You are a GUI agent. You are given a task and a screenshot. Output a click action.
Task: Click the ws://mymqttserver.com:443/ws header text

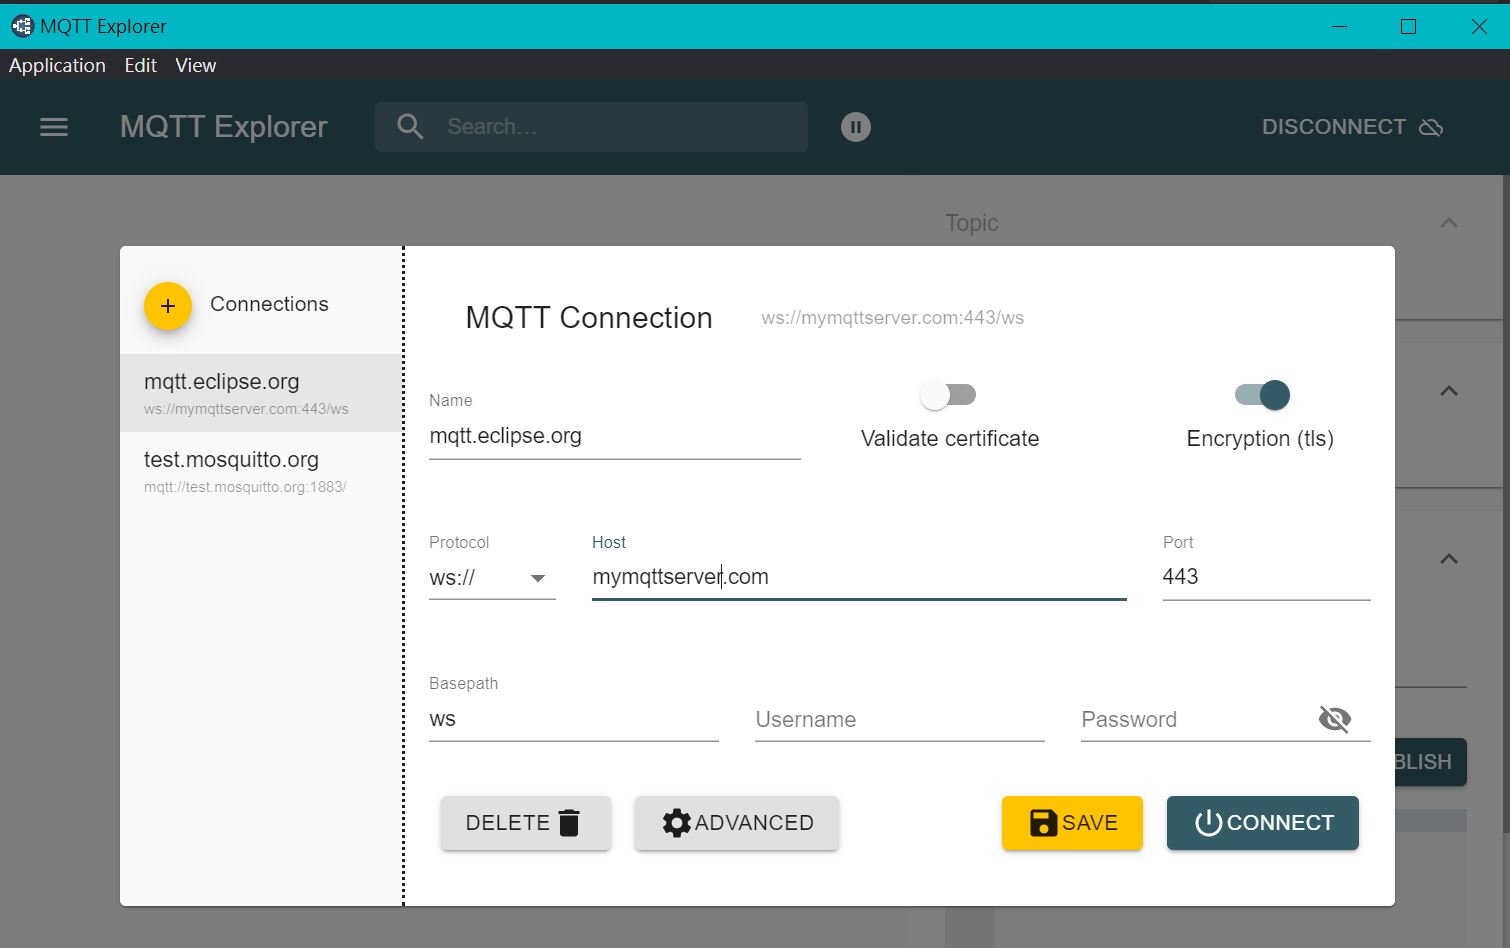tap(892, 318)
